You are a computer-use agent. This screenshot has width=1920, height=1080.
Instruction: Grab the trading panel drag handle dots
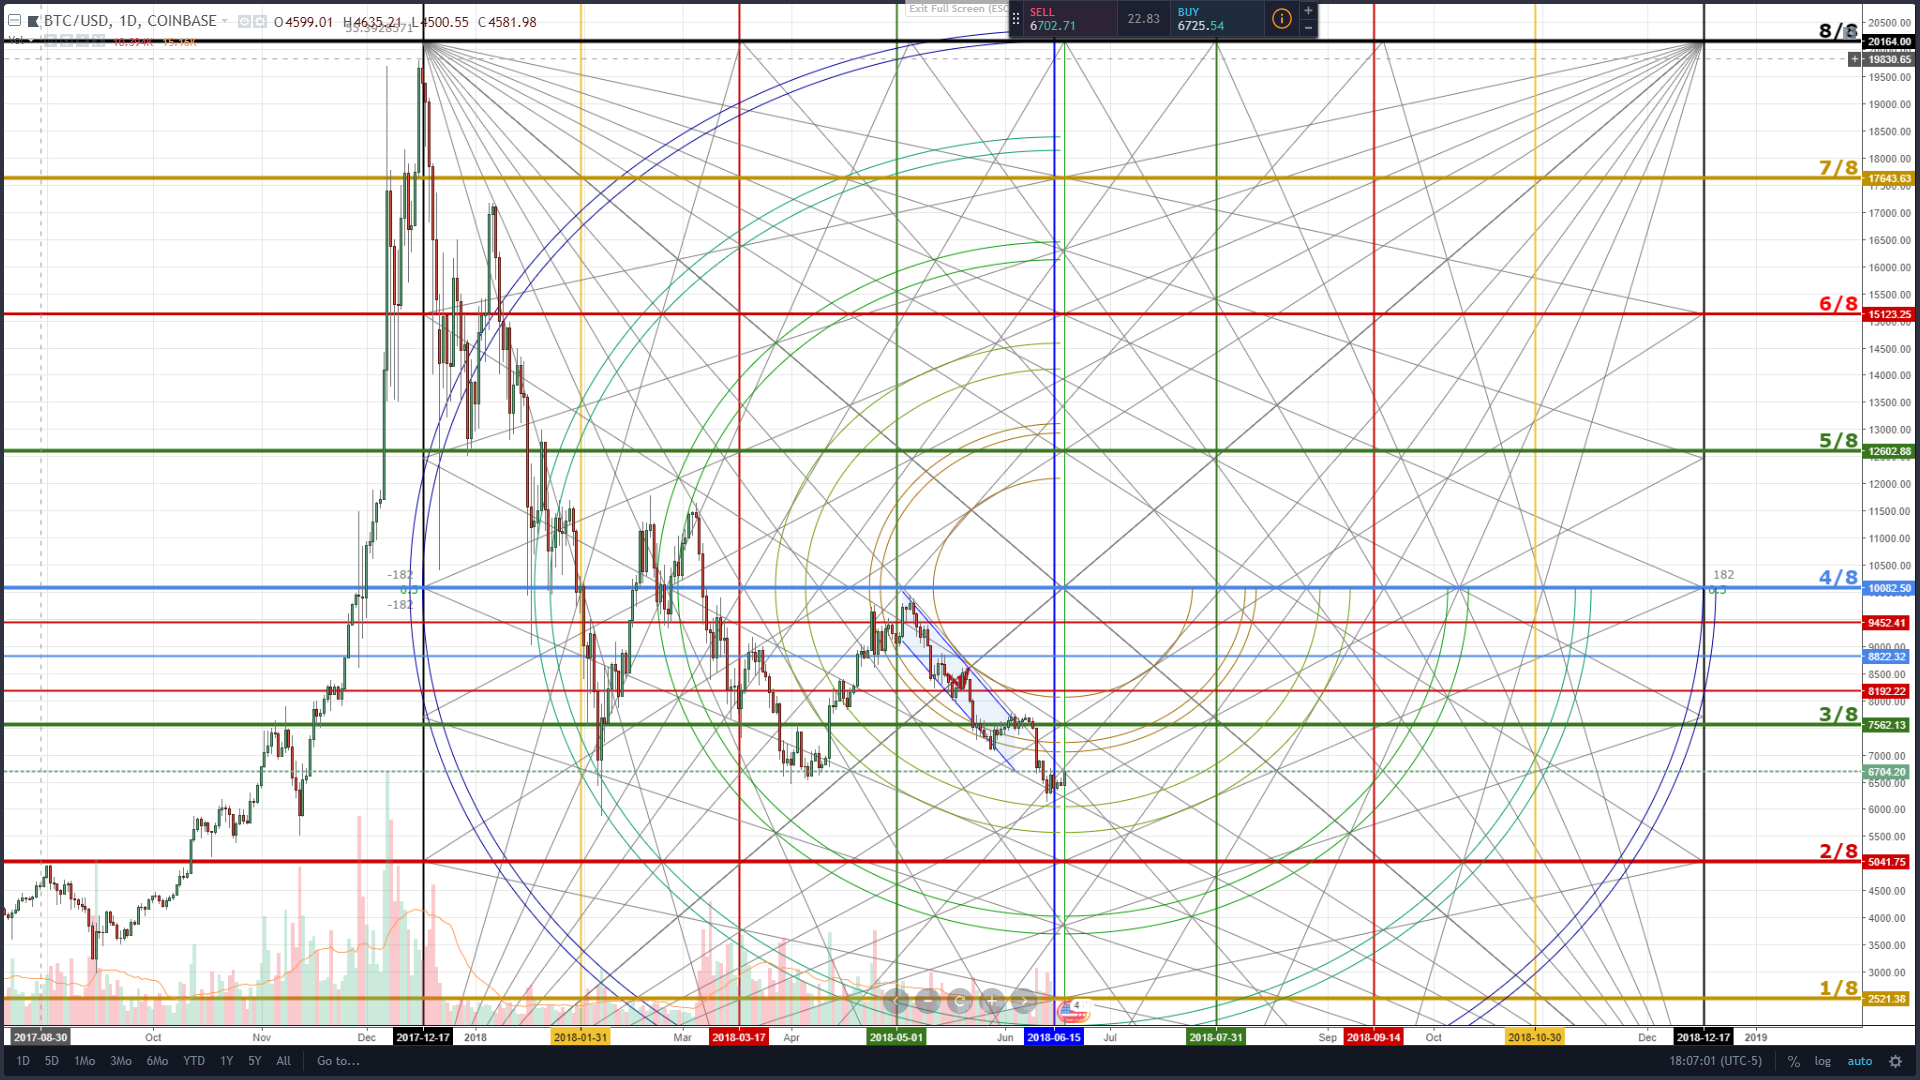pyautogui.click(x=1016, y=19)
